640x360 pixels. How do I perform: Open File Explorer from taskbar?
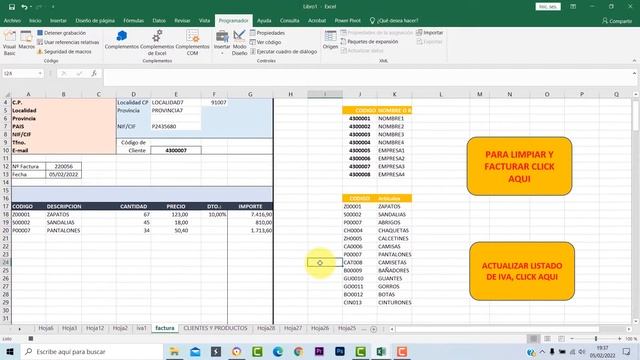point(175,351)
